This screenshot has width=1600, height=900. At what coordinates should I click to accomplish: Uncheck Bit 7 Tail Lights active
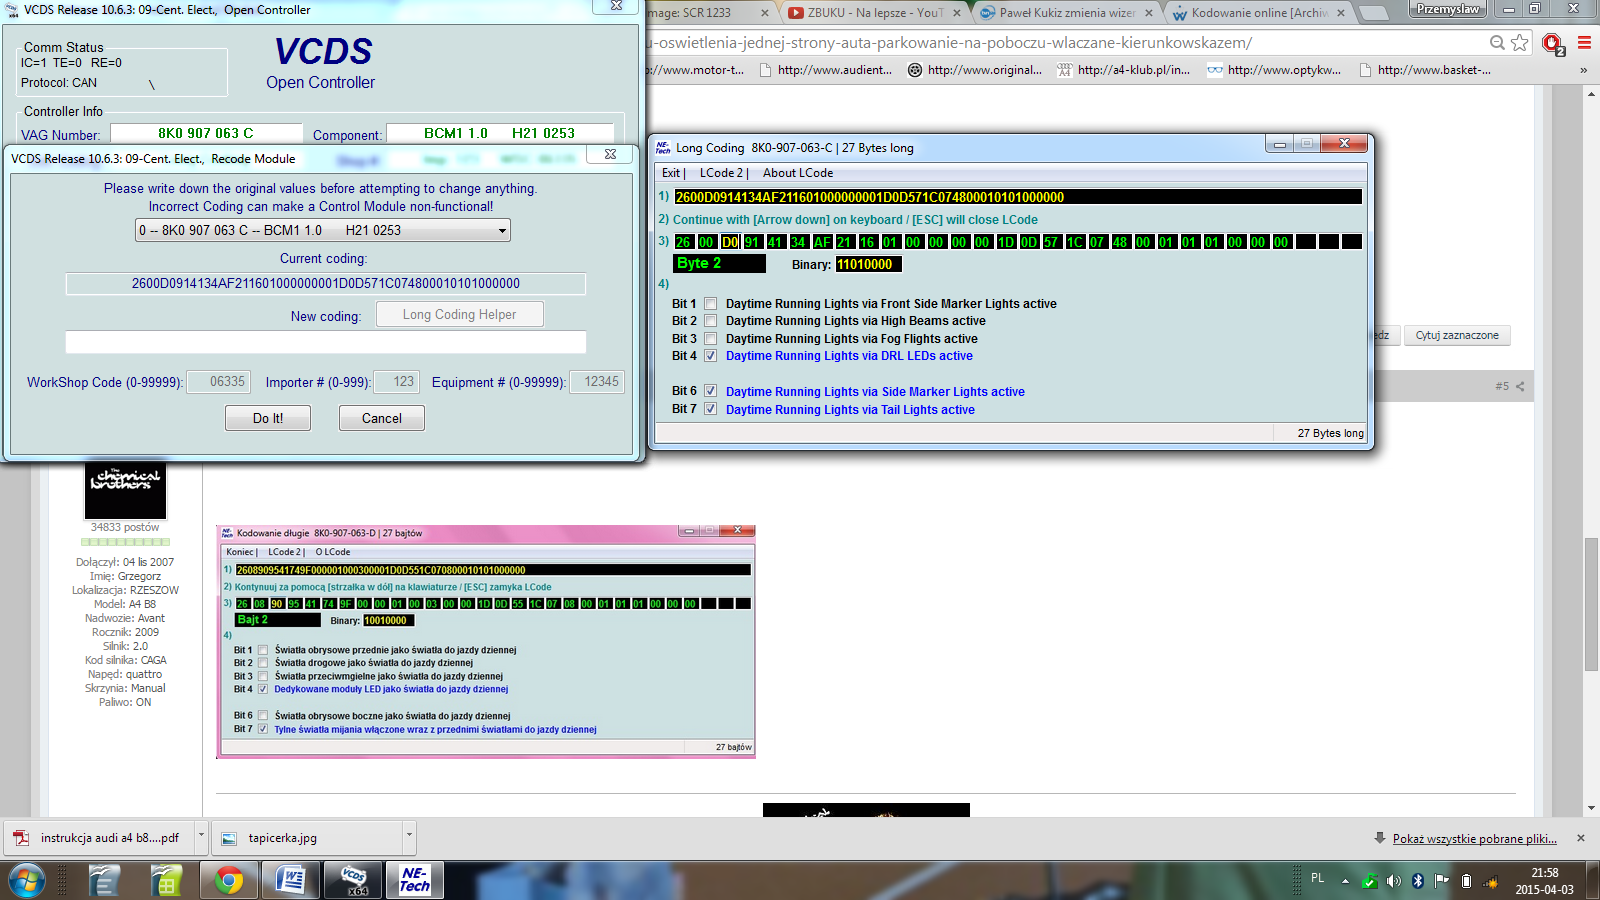[x=711, y=409]
